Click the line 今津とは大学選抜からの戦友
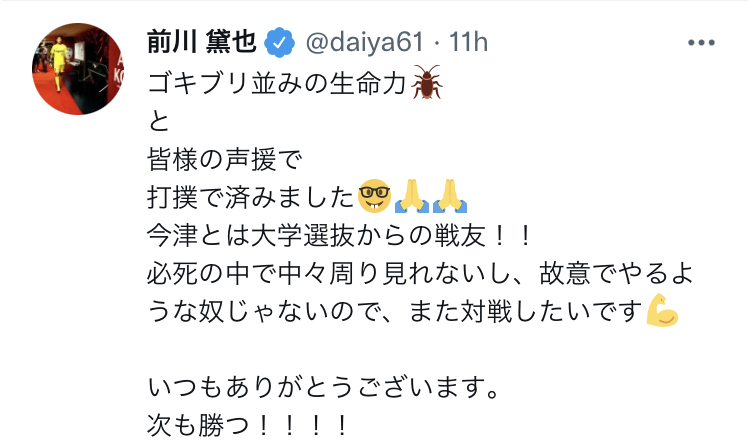750x443 pixels. point(339,235)
